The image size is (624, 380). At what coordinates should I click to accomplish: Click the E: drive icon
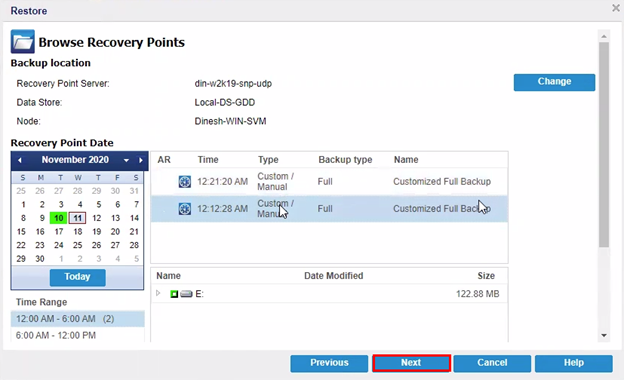pyautogui.click(x=186, y=294)
